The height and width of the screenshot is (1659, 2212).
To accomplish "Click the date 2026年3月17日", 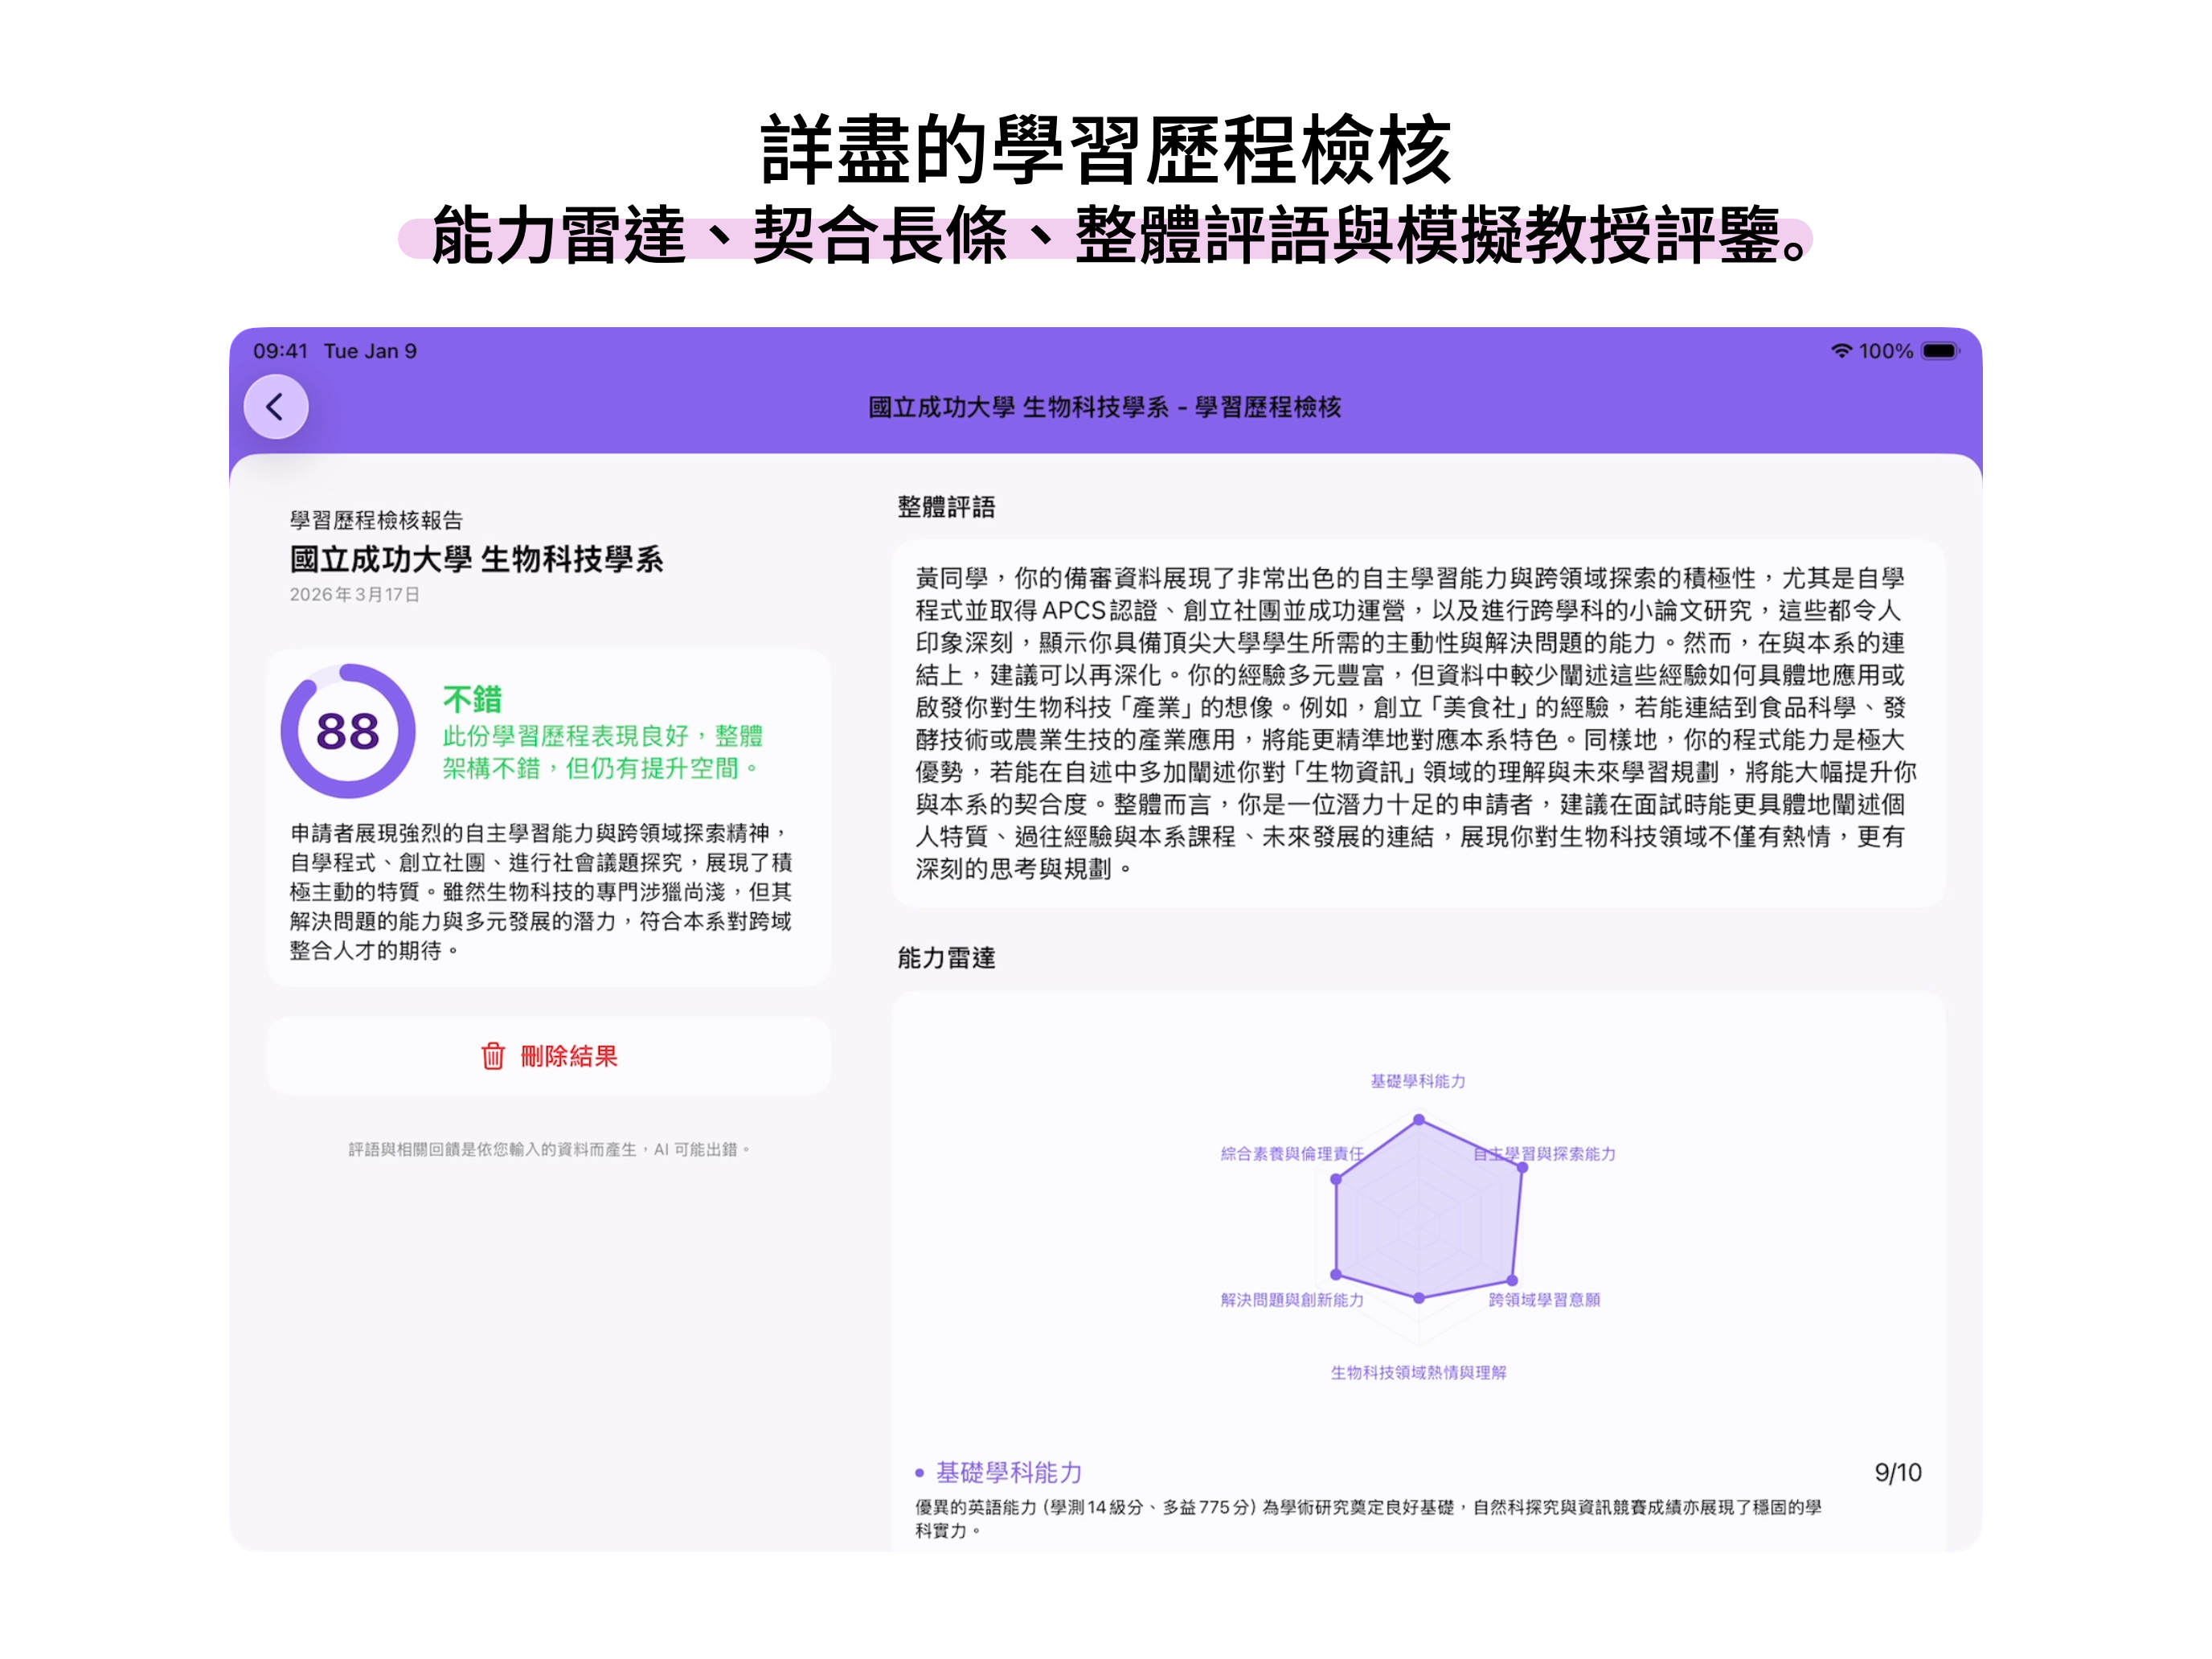I will click(355, 594).
